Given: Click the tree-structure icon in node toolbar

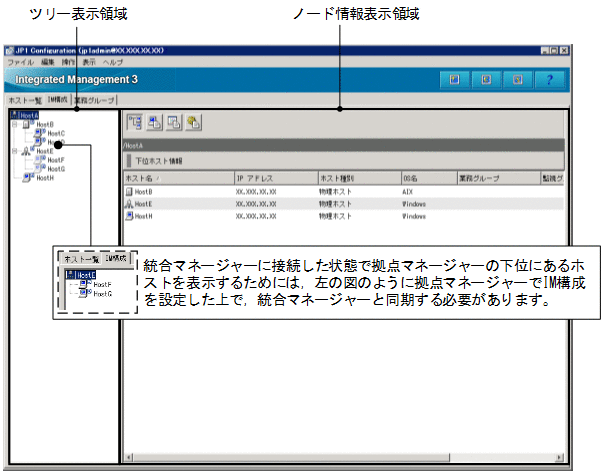Looking at the screenshot, I should [135, 123].
